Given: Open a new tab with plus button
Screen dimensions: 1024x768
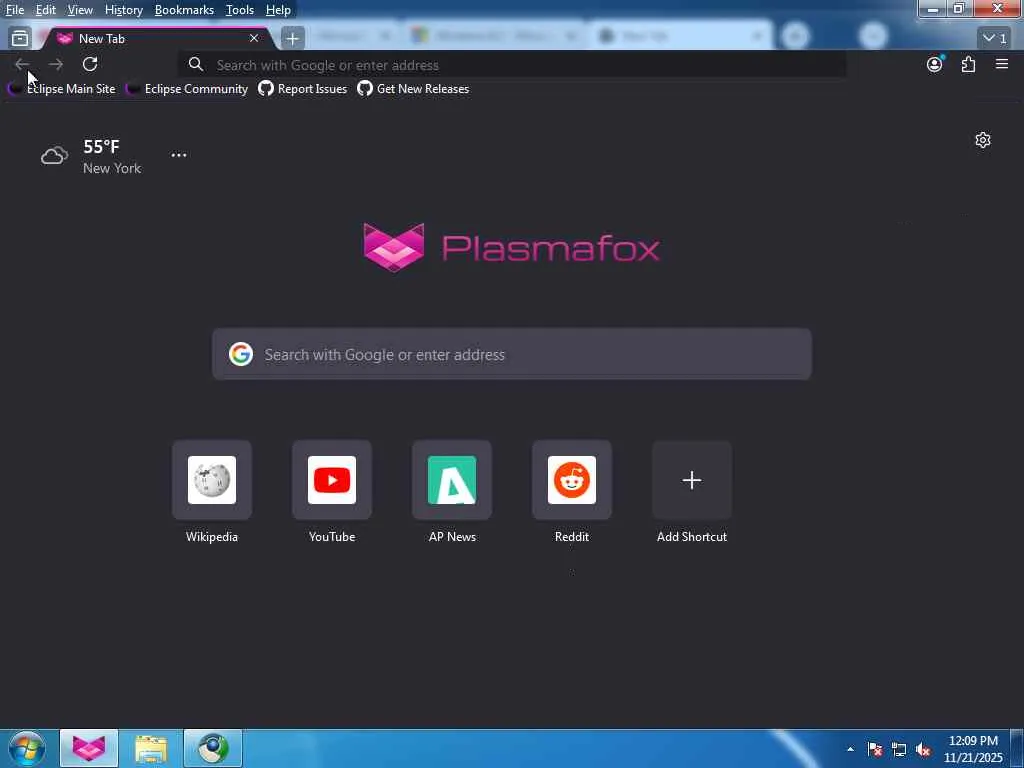Looking at the screenshot, I should 293,39.
